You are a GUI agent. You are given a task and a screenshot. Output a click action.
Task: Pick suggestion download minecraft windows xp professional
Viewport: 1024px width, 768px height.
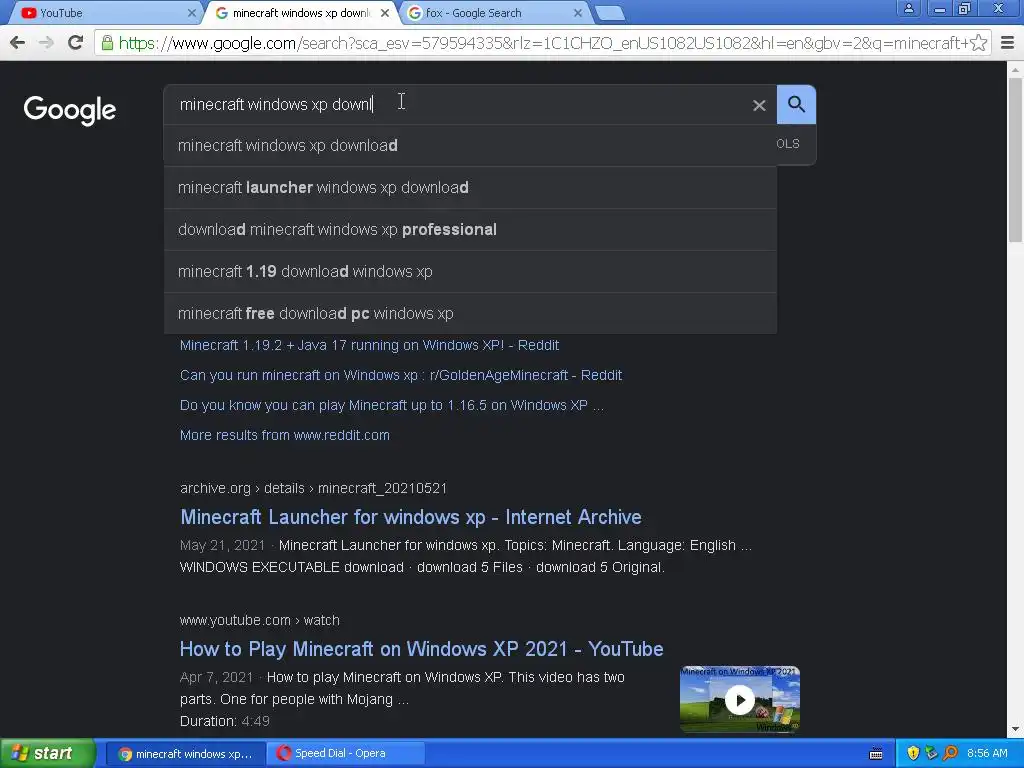tap(470, 229)
